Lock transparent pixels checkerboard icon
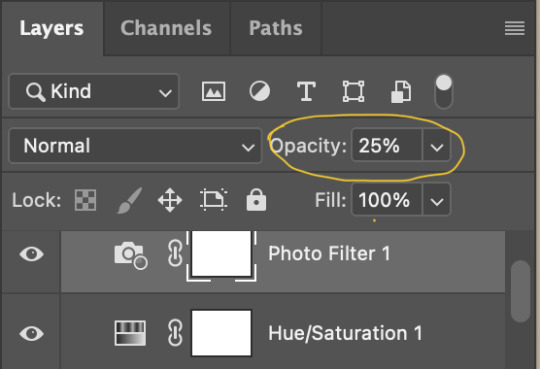This screenshot has height=369, width=540. (x=85, y=200)
